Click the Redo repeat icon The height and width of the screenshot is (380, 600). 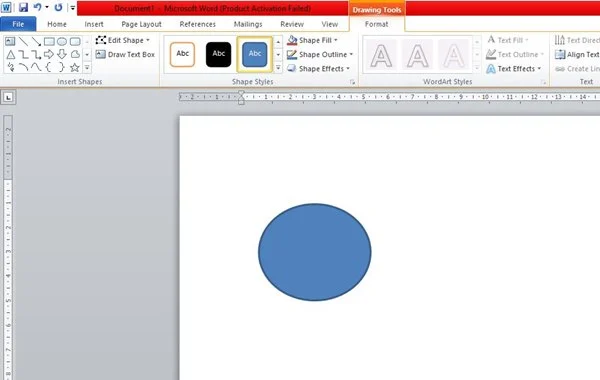point(58,7)
